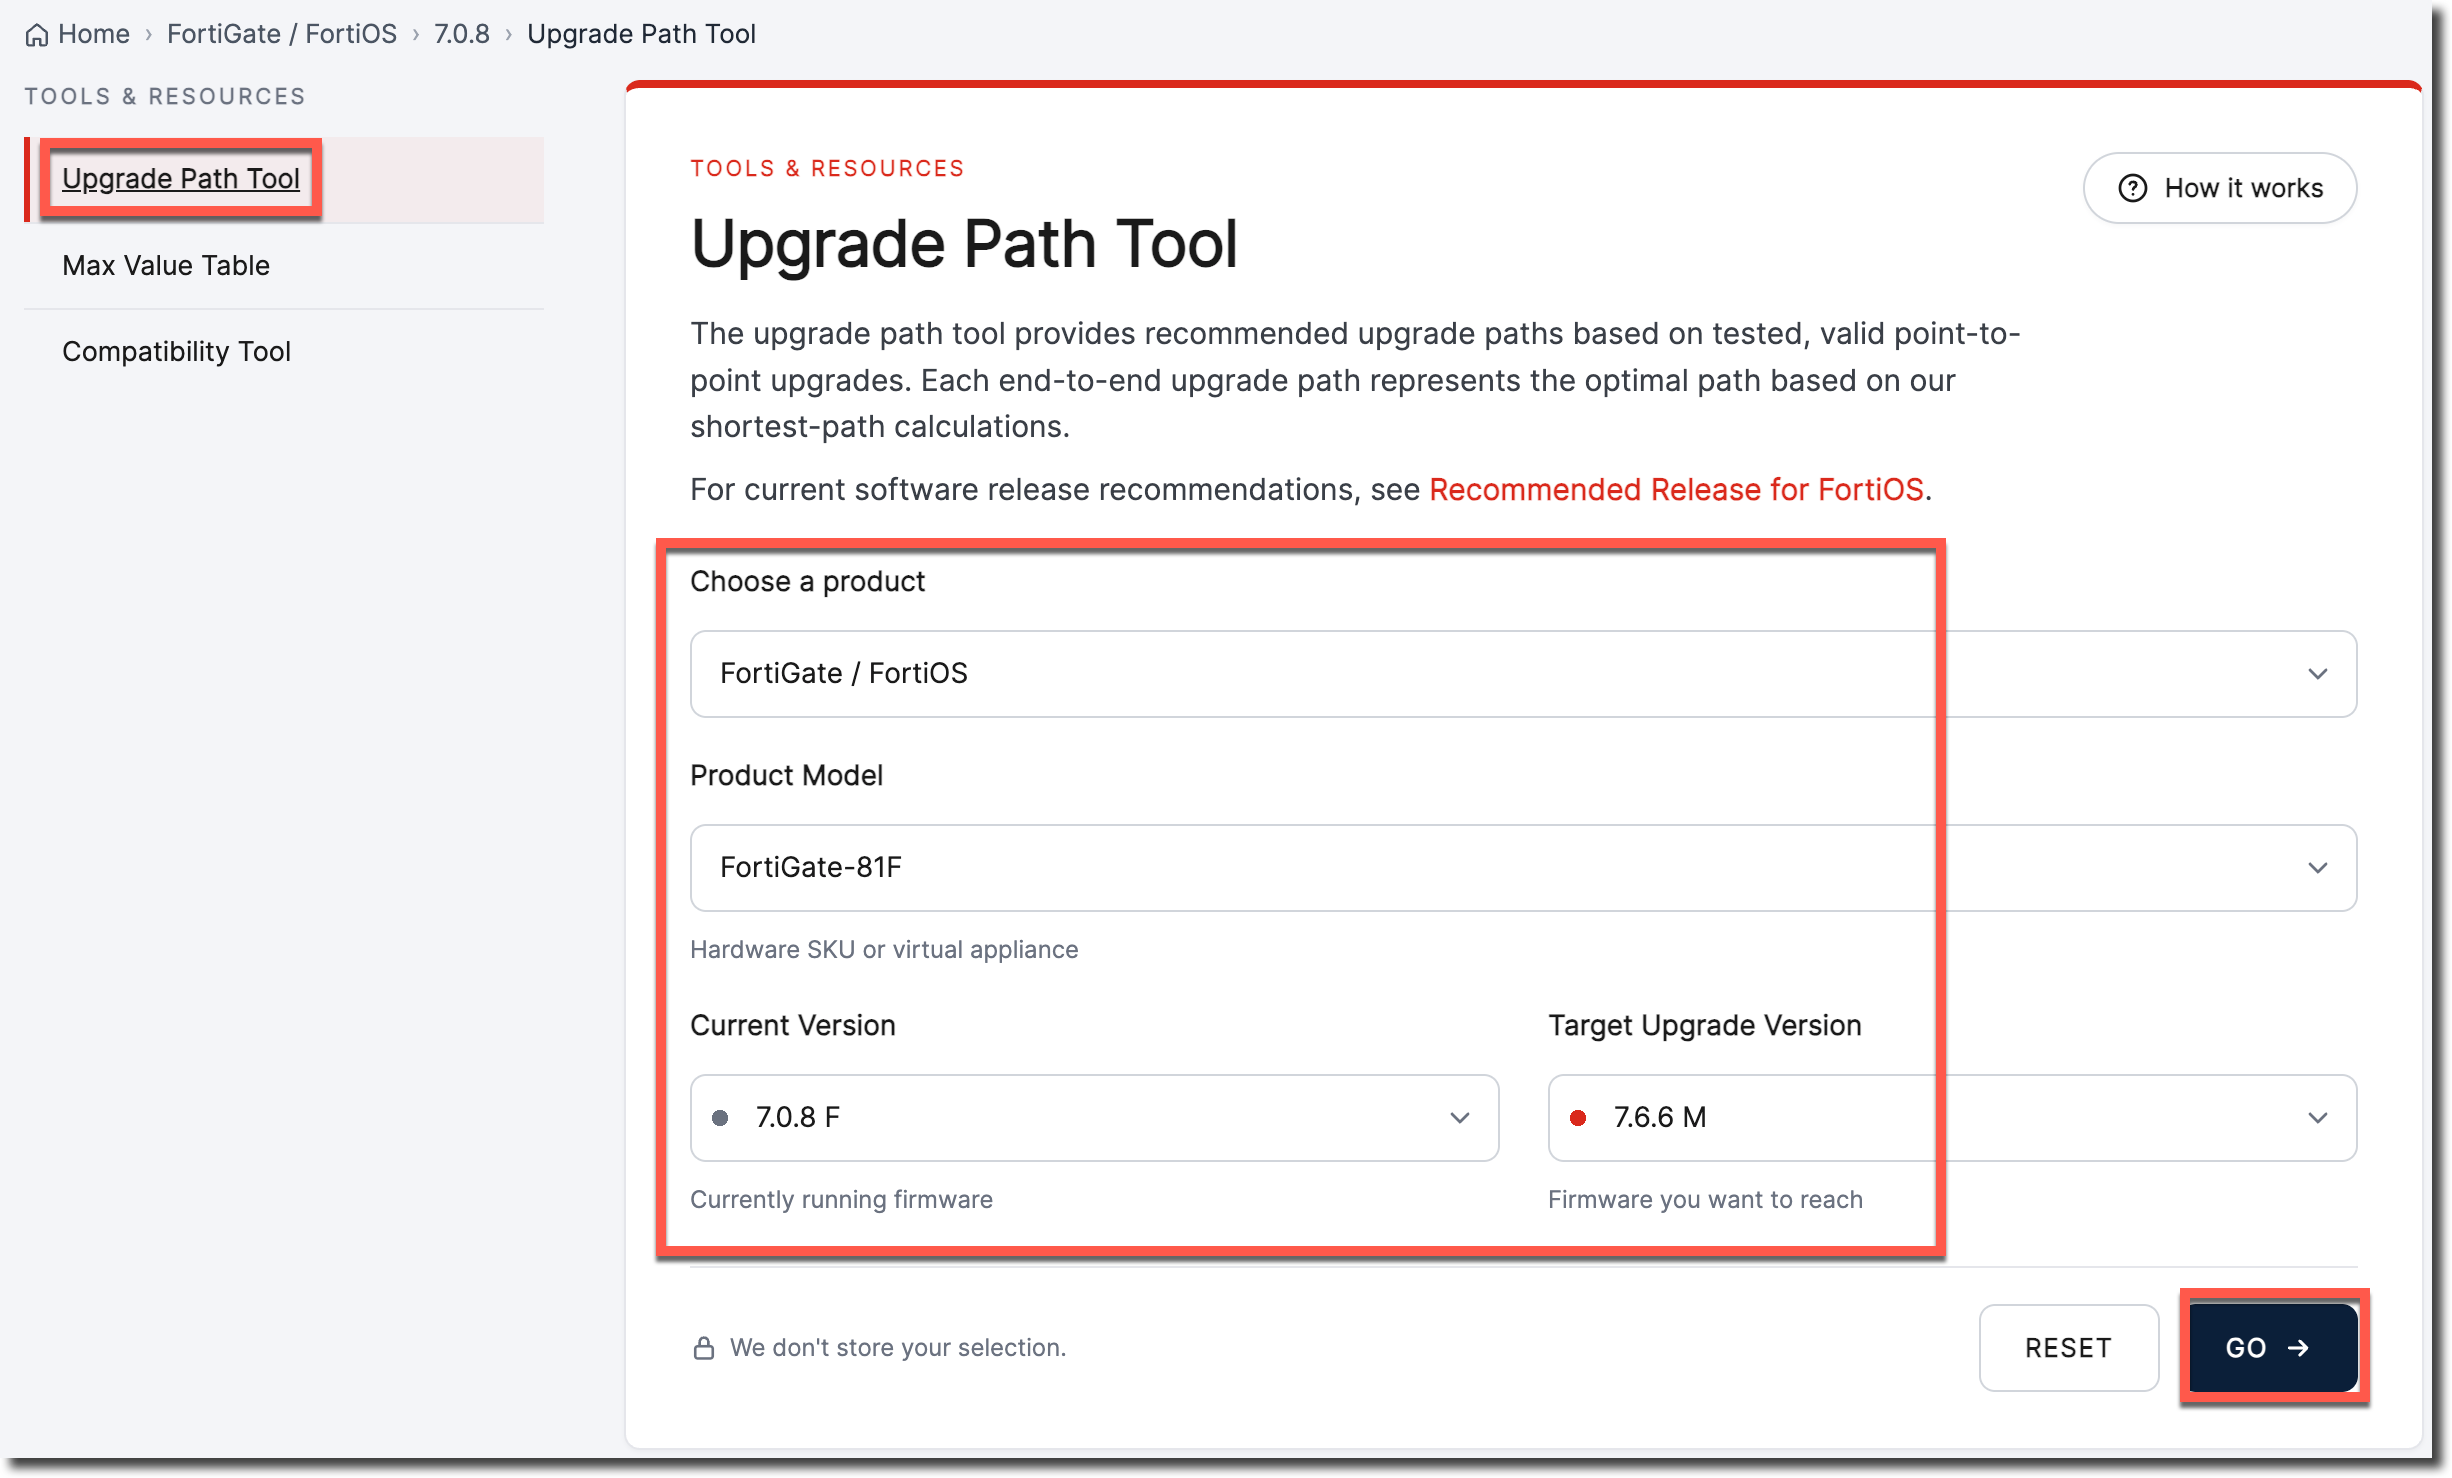Click the 'We don't store your selection.' text
Screen dimensions: 2452x1478
(898, 1348)
